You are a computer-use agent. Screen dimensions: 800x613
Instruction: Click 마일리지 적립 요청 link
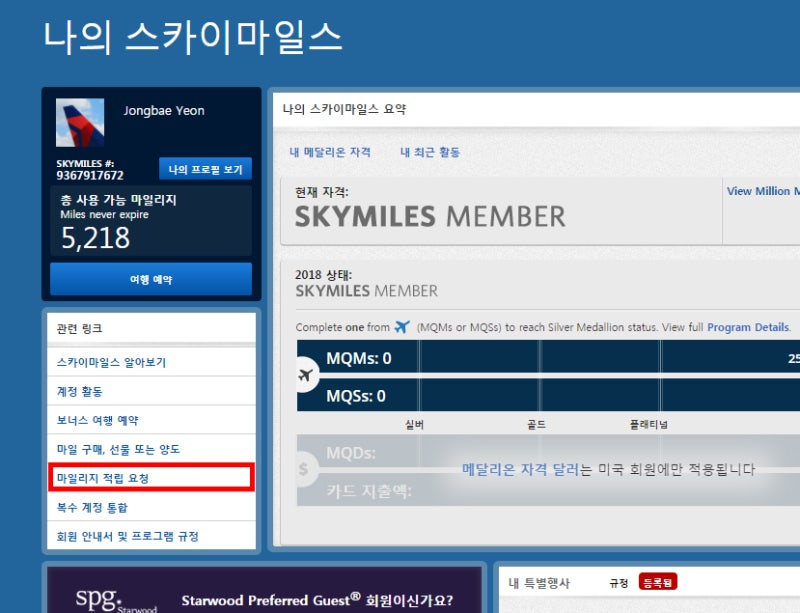(103, 478)
